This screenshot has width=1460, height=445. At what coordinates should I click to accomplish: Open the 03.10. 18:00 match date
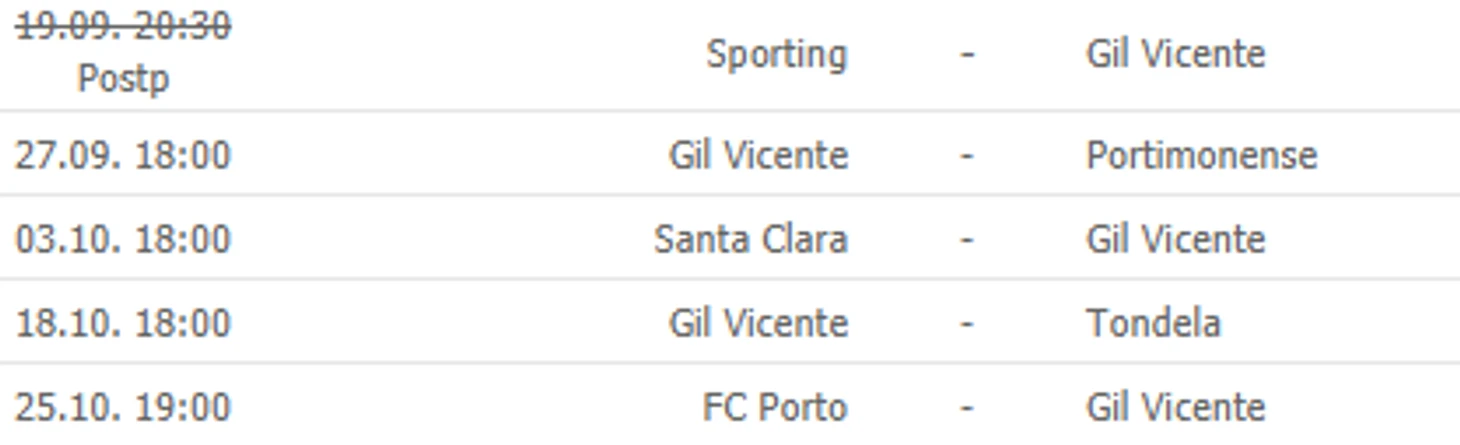123,240
